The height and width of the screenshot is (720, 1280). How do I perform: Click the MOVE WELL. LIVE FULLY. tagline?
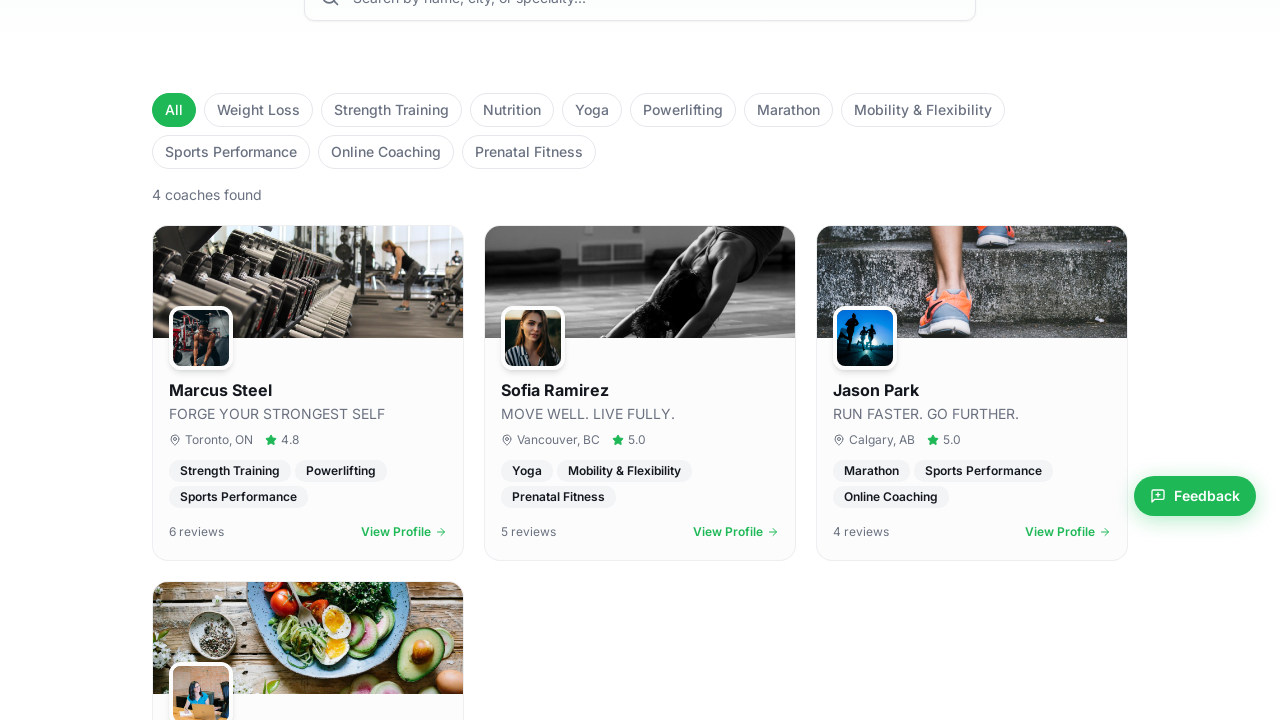click(x=588, y=414)
